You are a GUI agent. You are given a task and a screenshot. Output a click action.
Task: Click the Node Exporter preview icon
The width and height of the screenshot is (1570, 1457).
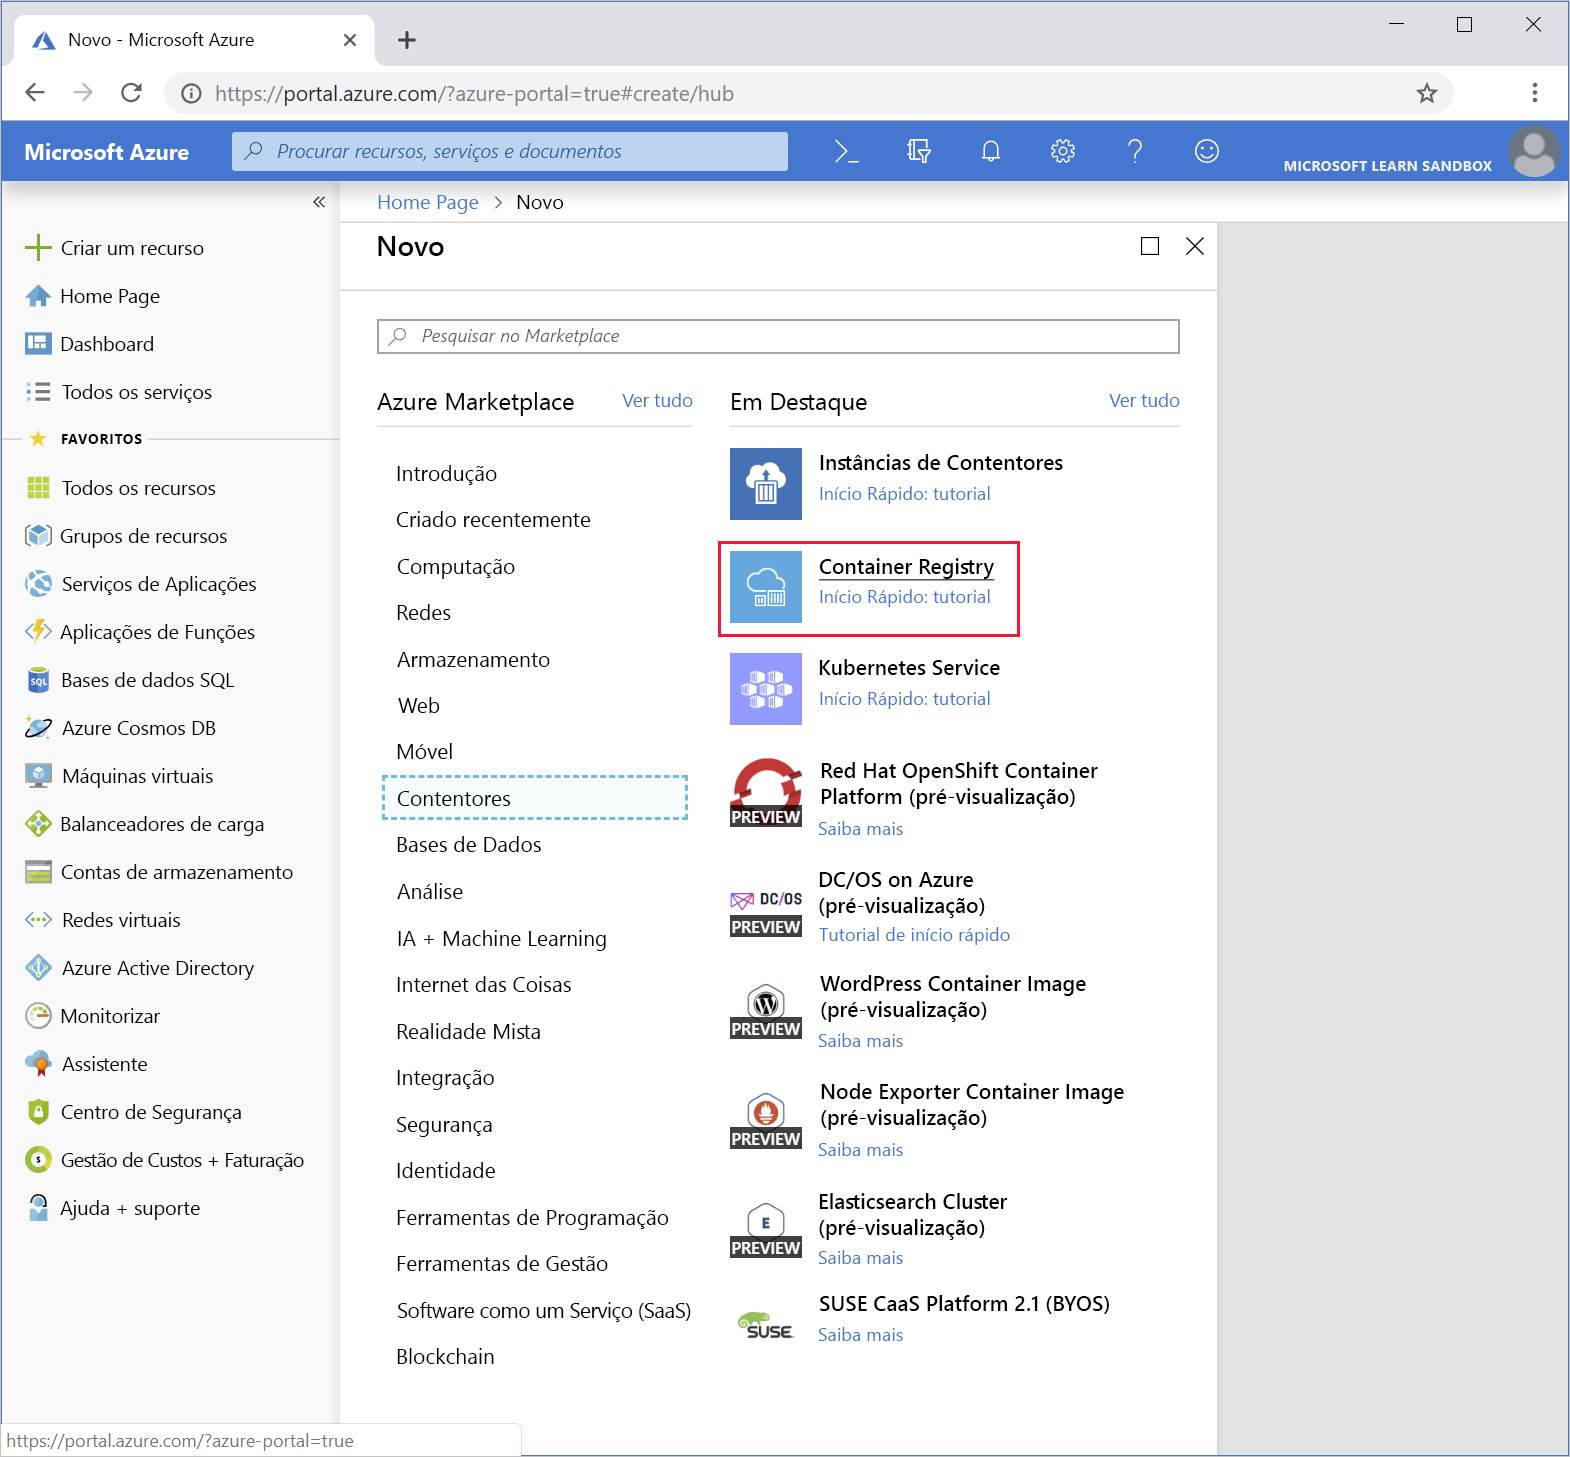(765, 1121)
